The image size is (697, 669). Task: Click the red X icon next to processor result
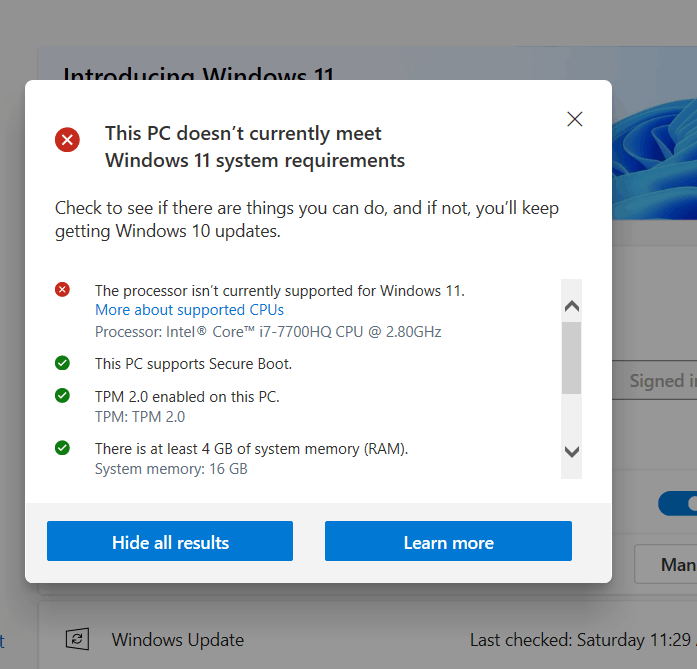click(62, 290)
